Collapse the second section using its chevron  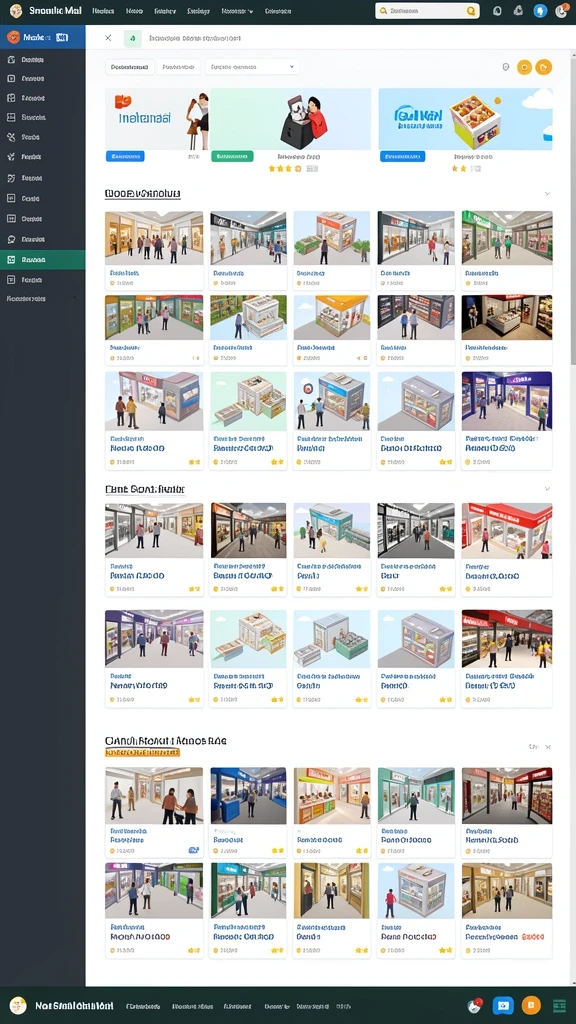coord(547,488)
